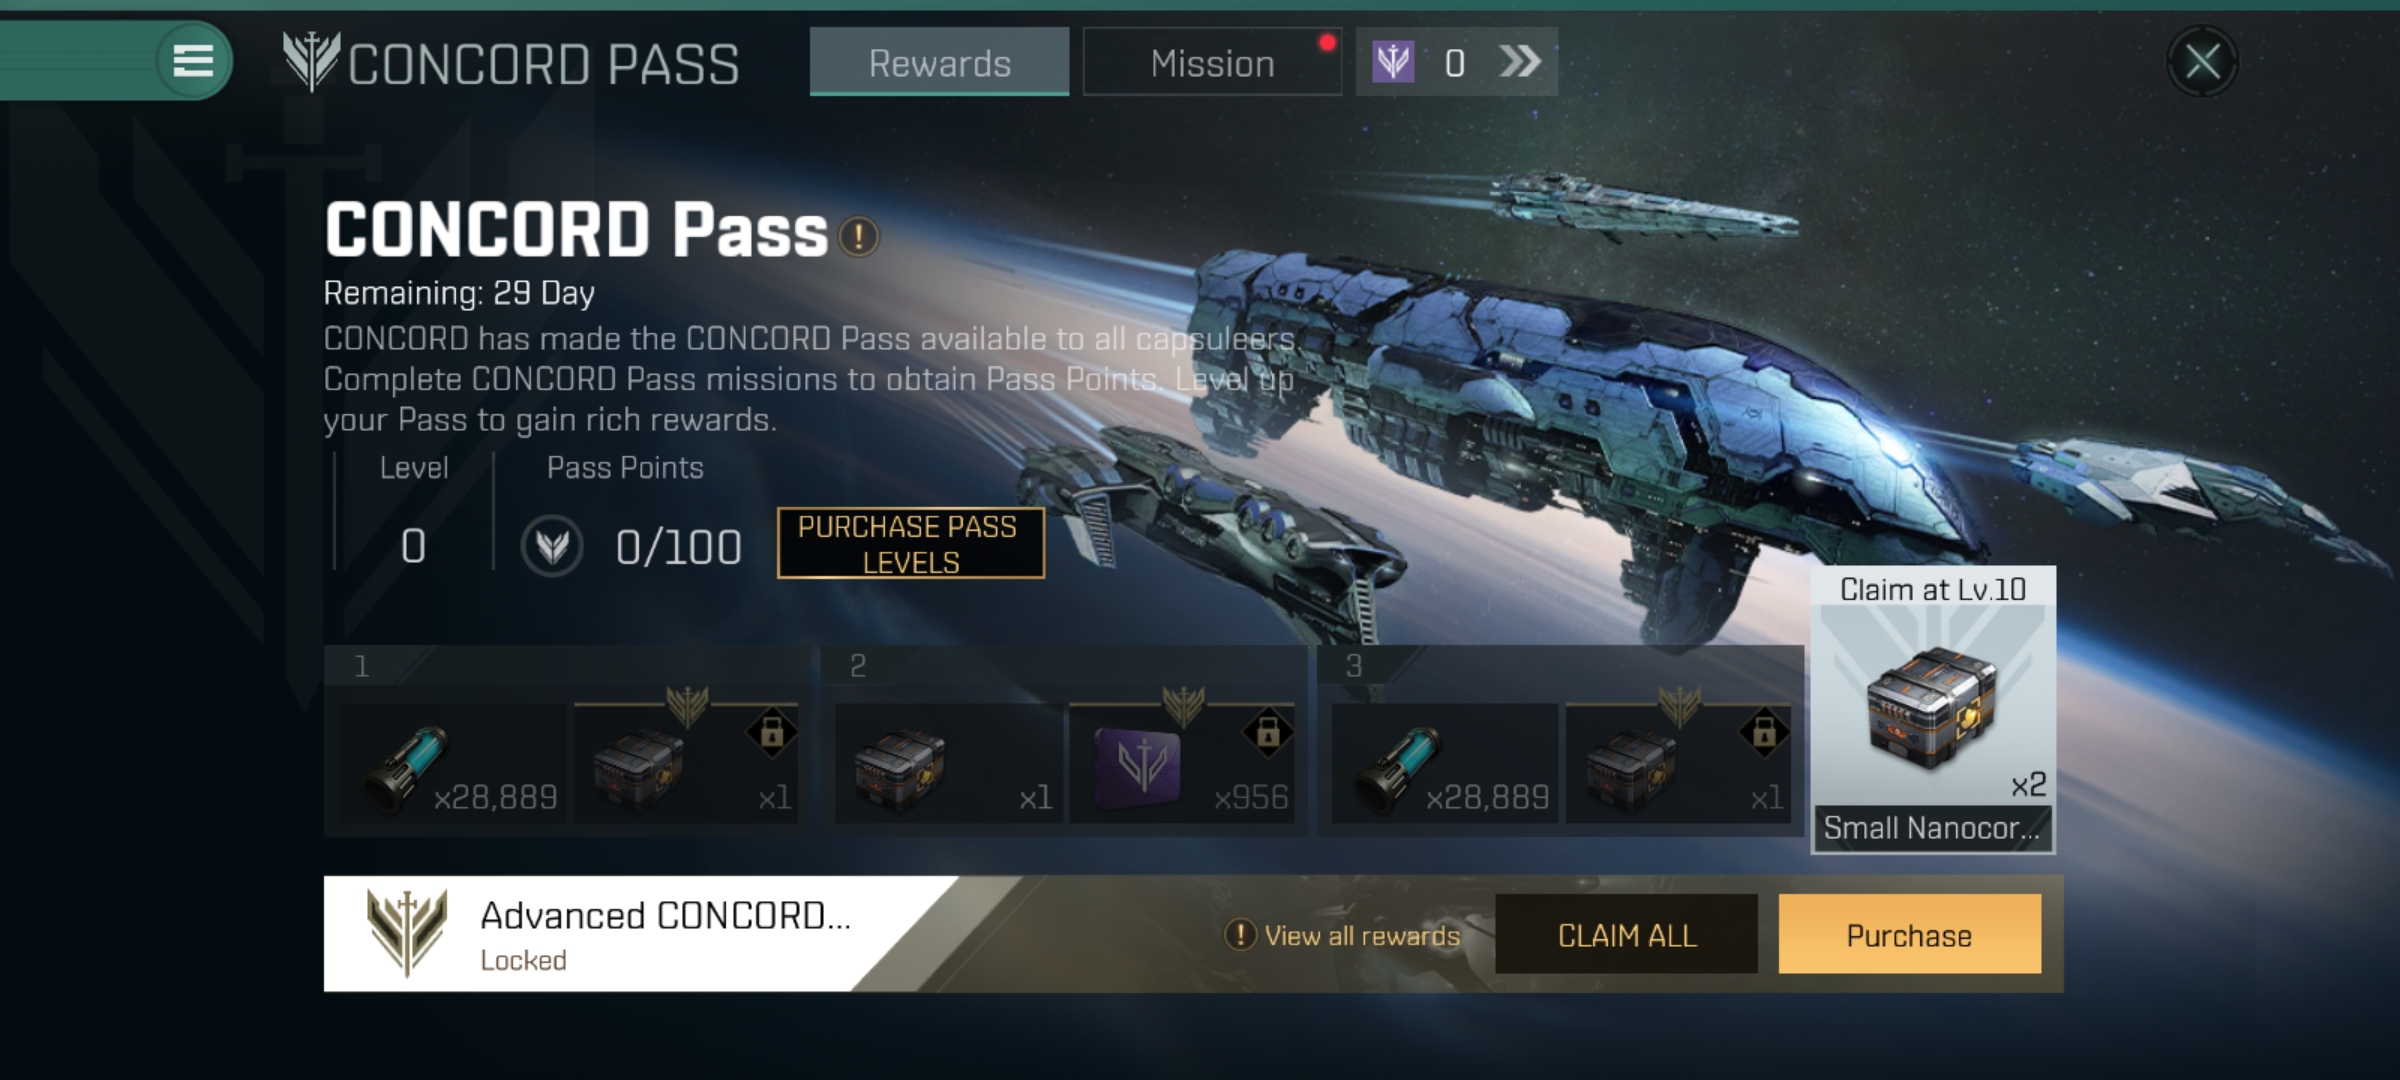
Task: Click the CLAIM ALL button
Action: pyautogui.click(x=1626, y=934)
